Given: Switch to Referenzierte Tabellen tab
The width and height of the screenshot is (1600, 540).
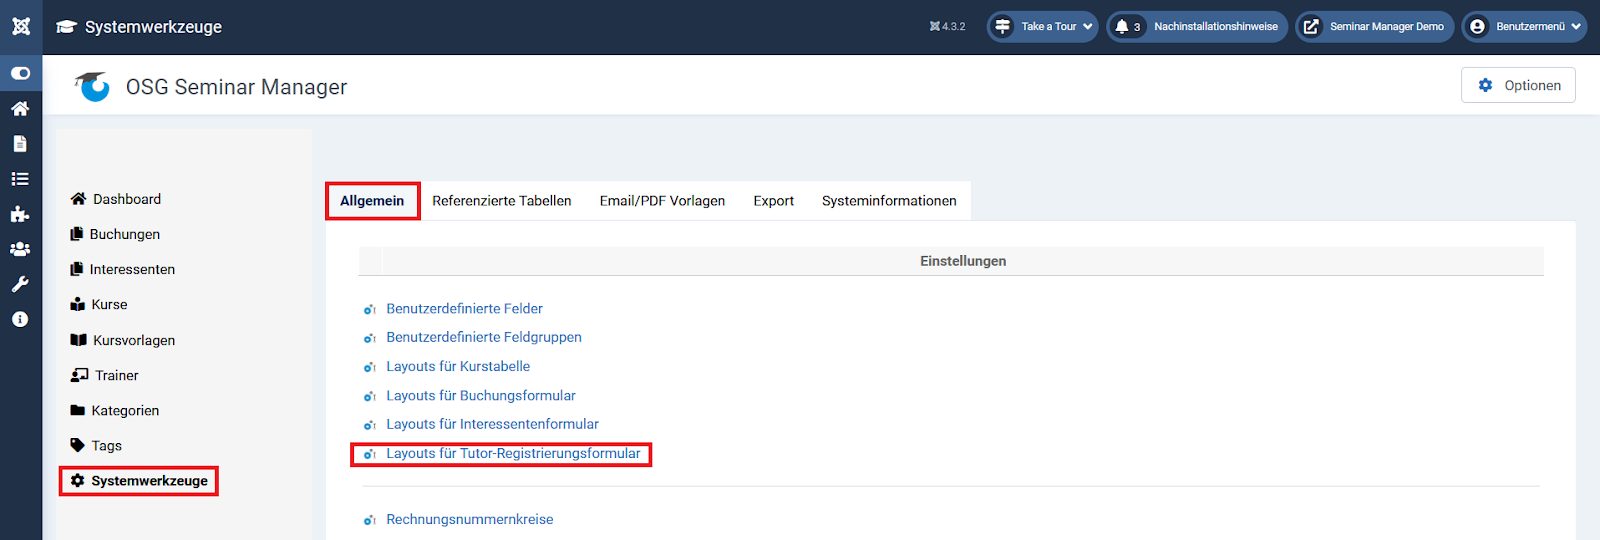Looking at the screenshot, I should [502, 201].
